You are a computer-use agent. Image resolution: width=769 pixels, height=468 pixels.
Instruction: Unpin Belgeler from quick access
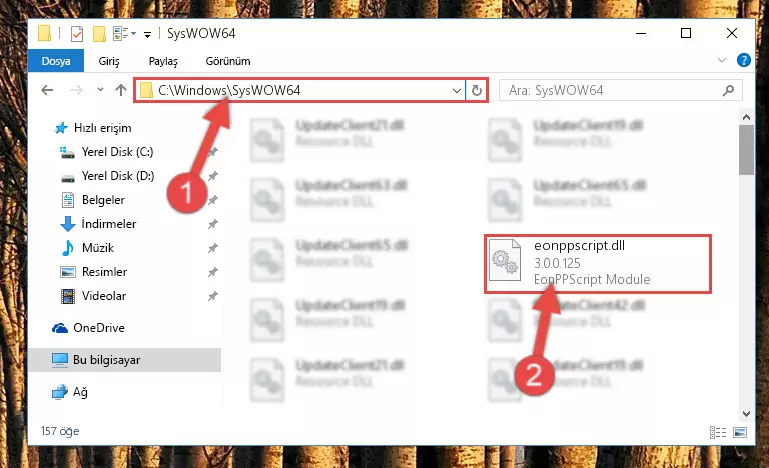click(212, 200)
